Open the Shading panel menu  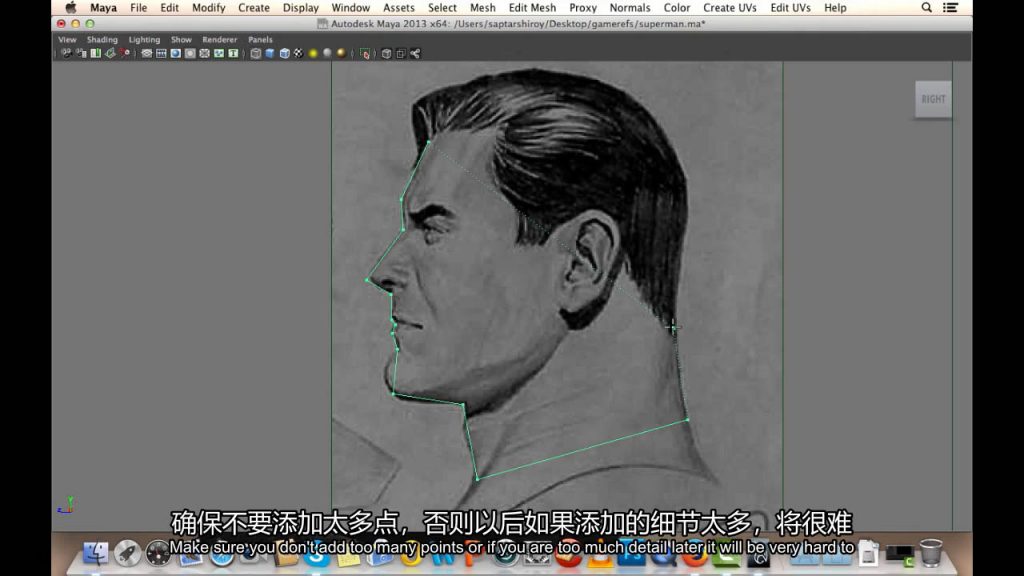point(102,39)
